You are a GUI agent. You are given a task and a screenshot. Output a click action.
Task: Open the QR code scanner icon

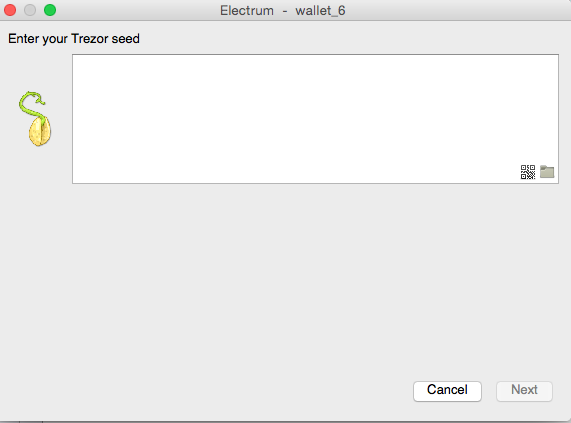528,172
